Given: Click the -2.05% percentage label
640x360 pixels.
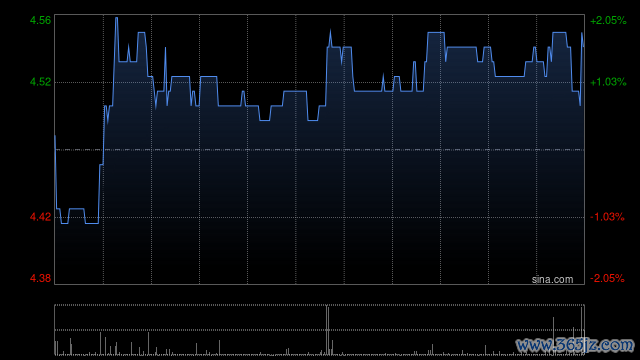Looking at the screenshot, I should pyautogui.click(x=607, y=278).
